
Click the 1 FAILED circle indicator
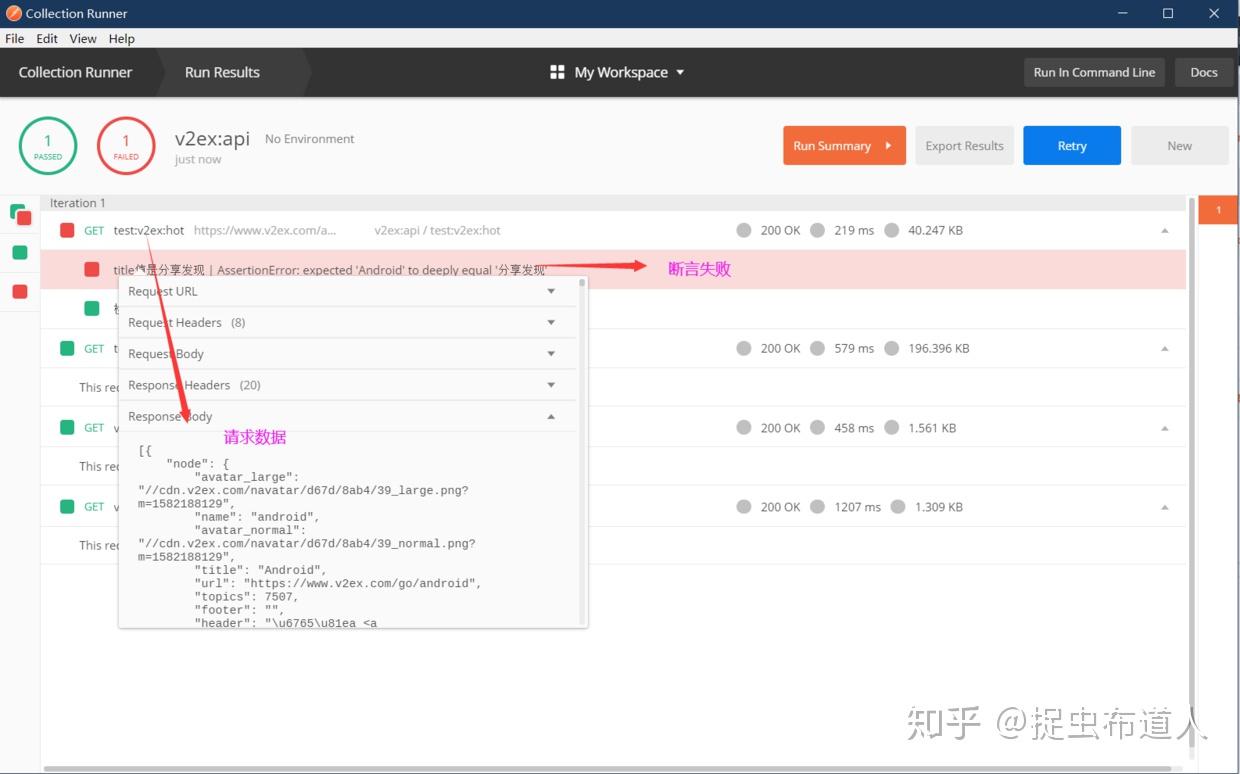point(125,145)
